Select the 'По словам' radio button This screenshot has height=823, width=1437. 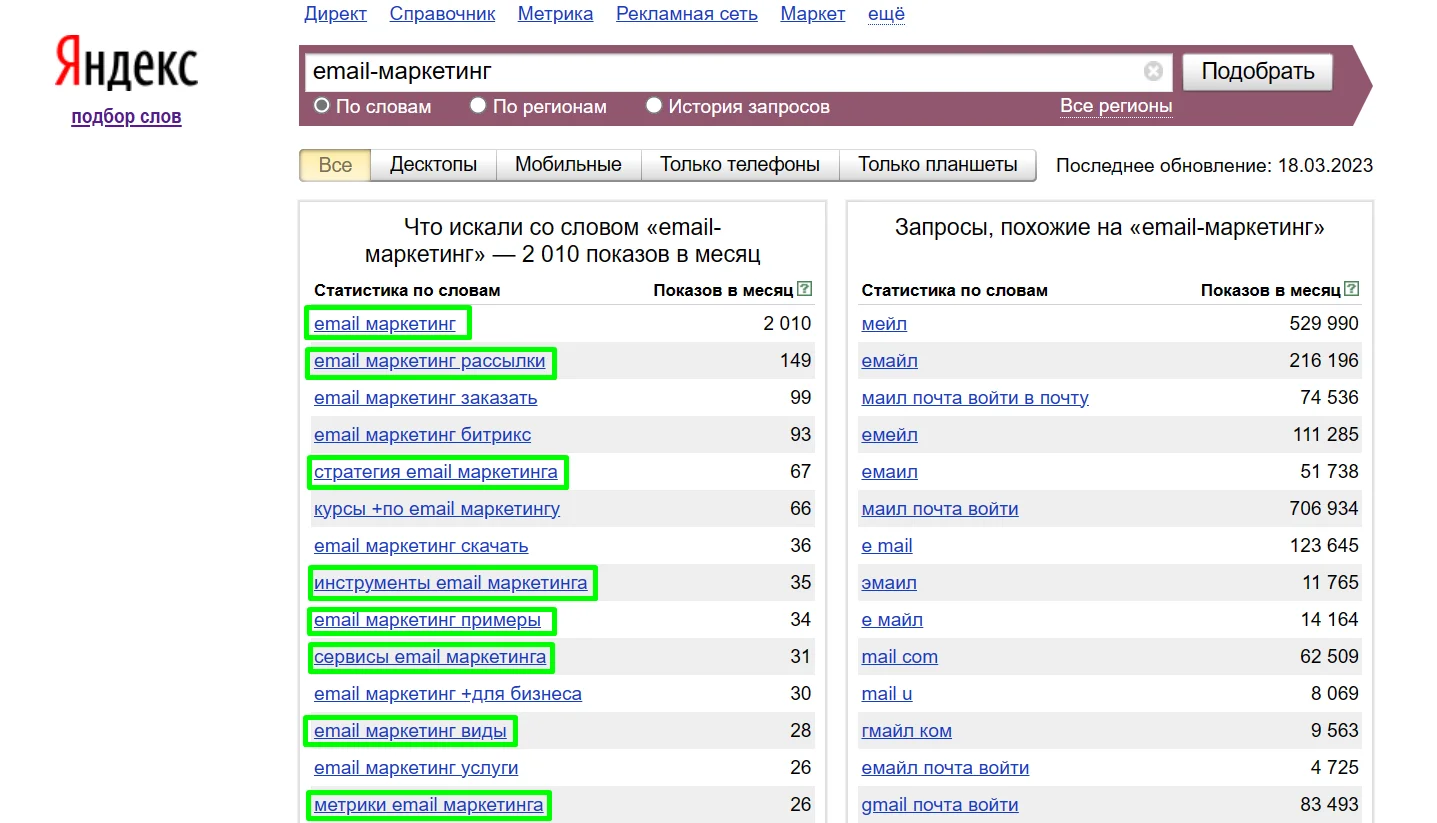click(x=322, y=105)
